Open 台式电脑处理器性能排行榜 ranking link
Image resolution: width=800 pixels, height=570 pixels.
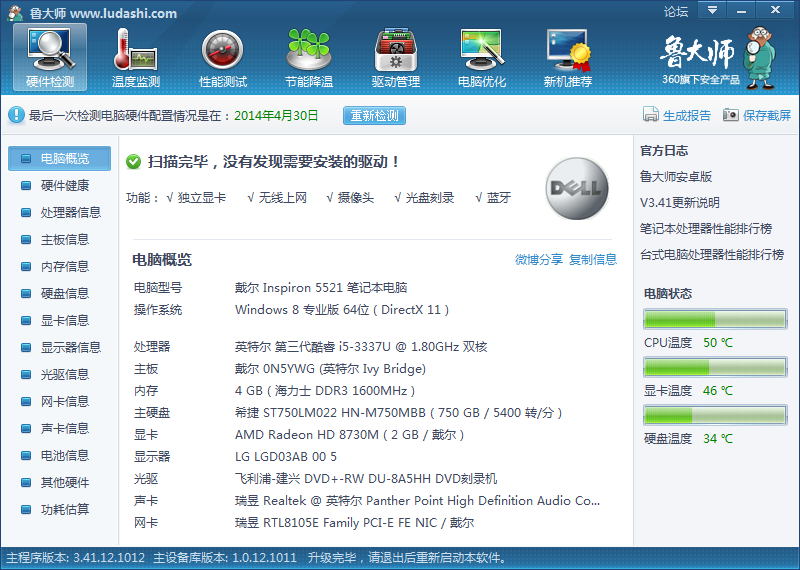(x=712, y=255)
